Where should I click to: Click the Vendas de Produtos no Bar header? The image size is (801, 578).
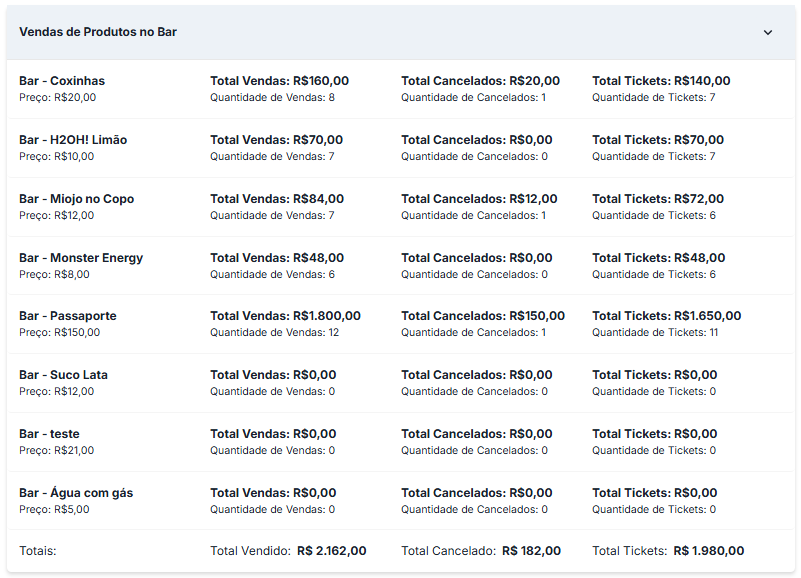pos(400,32)
